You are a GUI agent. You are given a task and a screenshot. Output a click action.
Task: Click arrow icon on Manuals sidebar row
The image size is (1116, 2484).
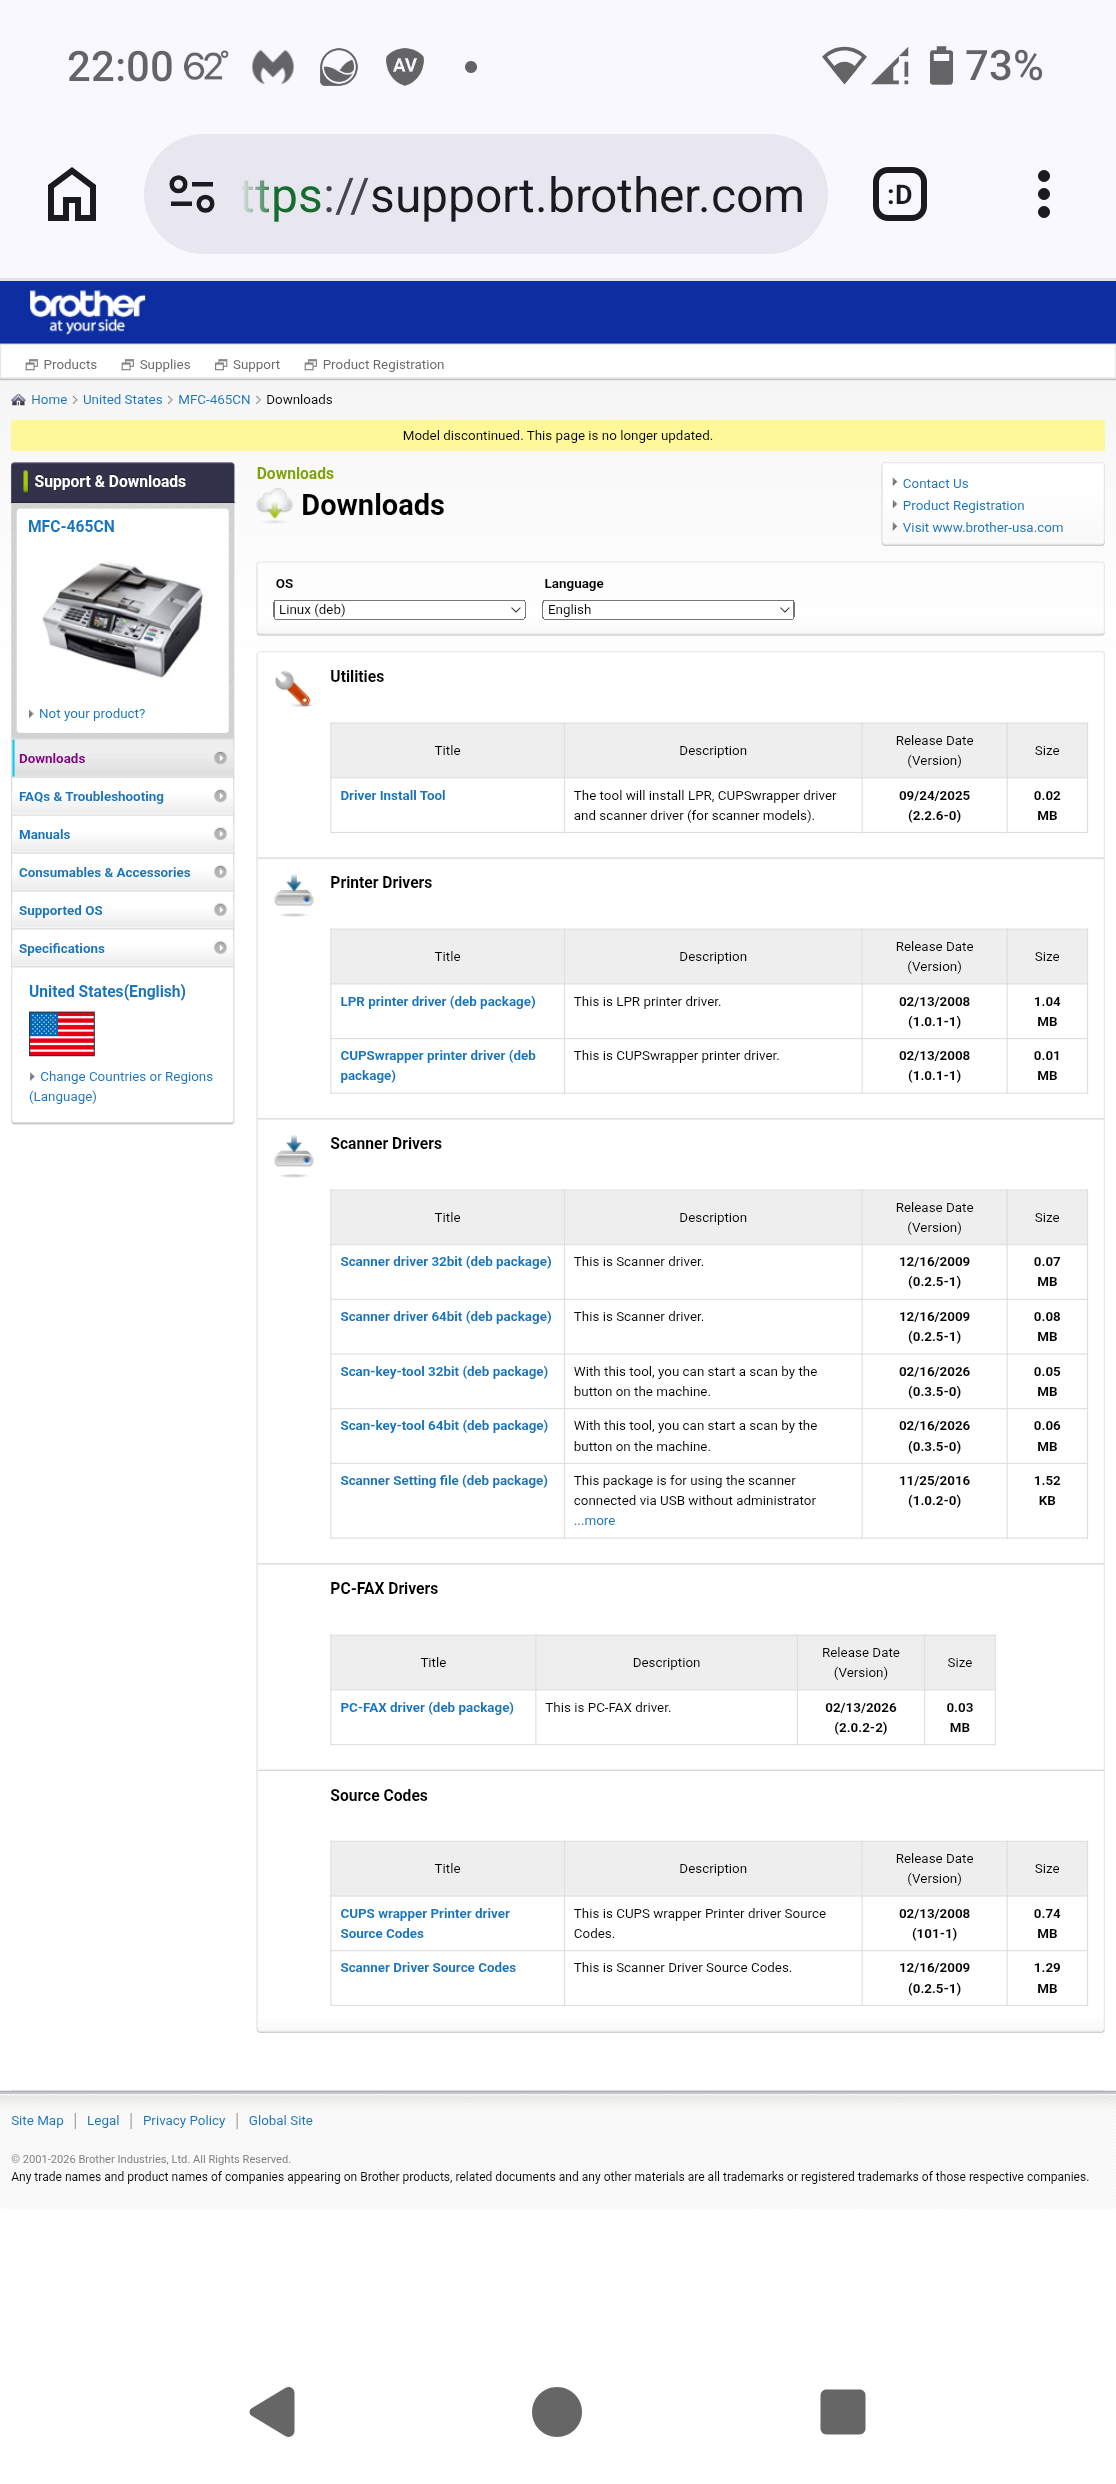[x=220, y=834]
